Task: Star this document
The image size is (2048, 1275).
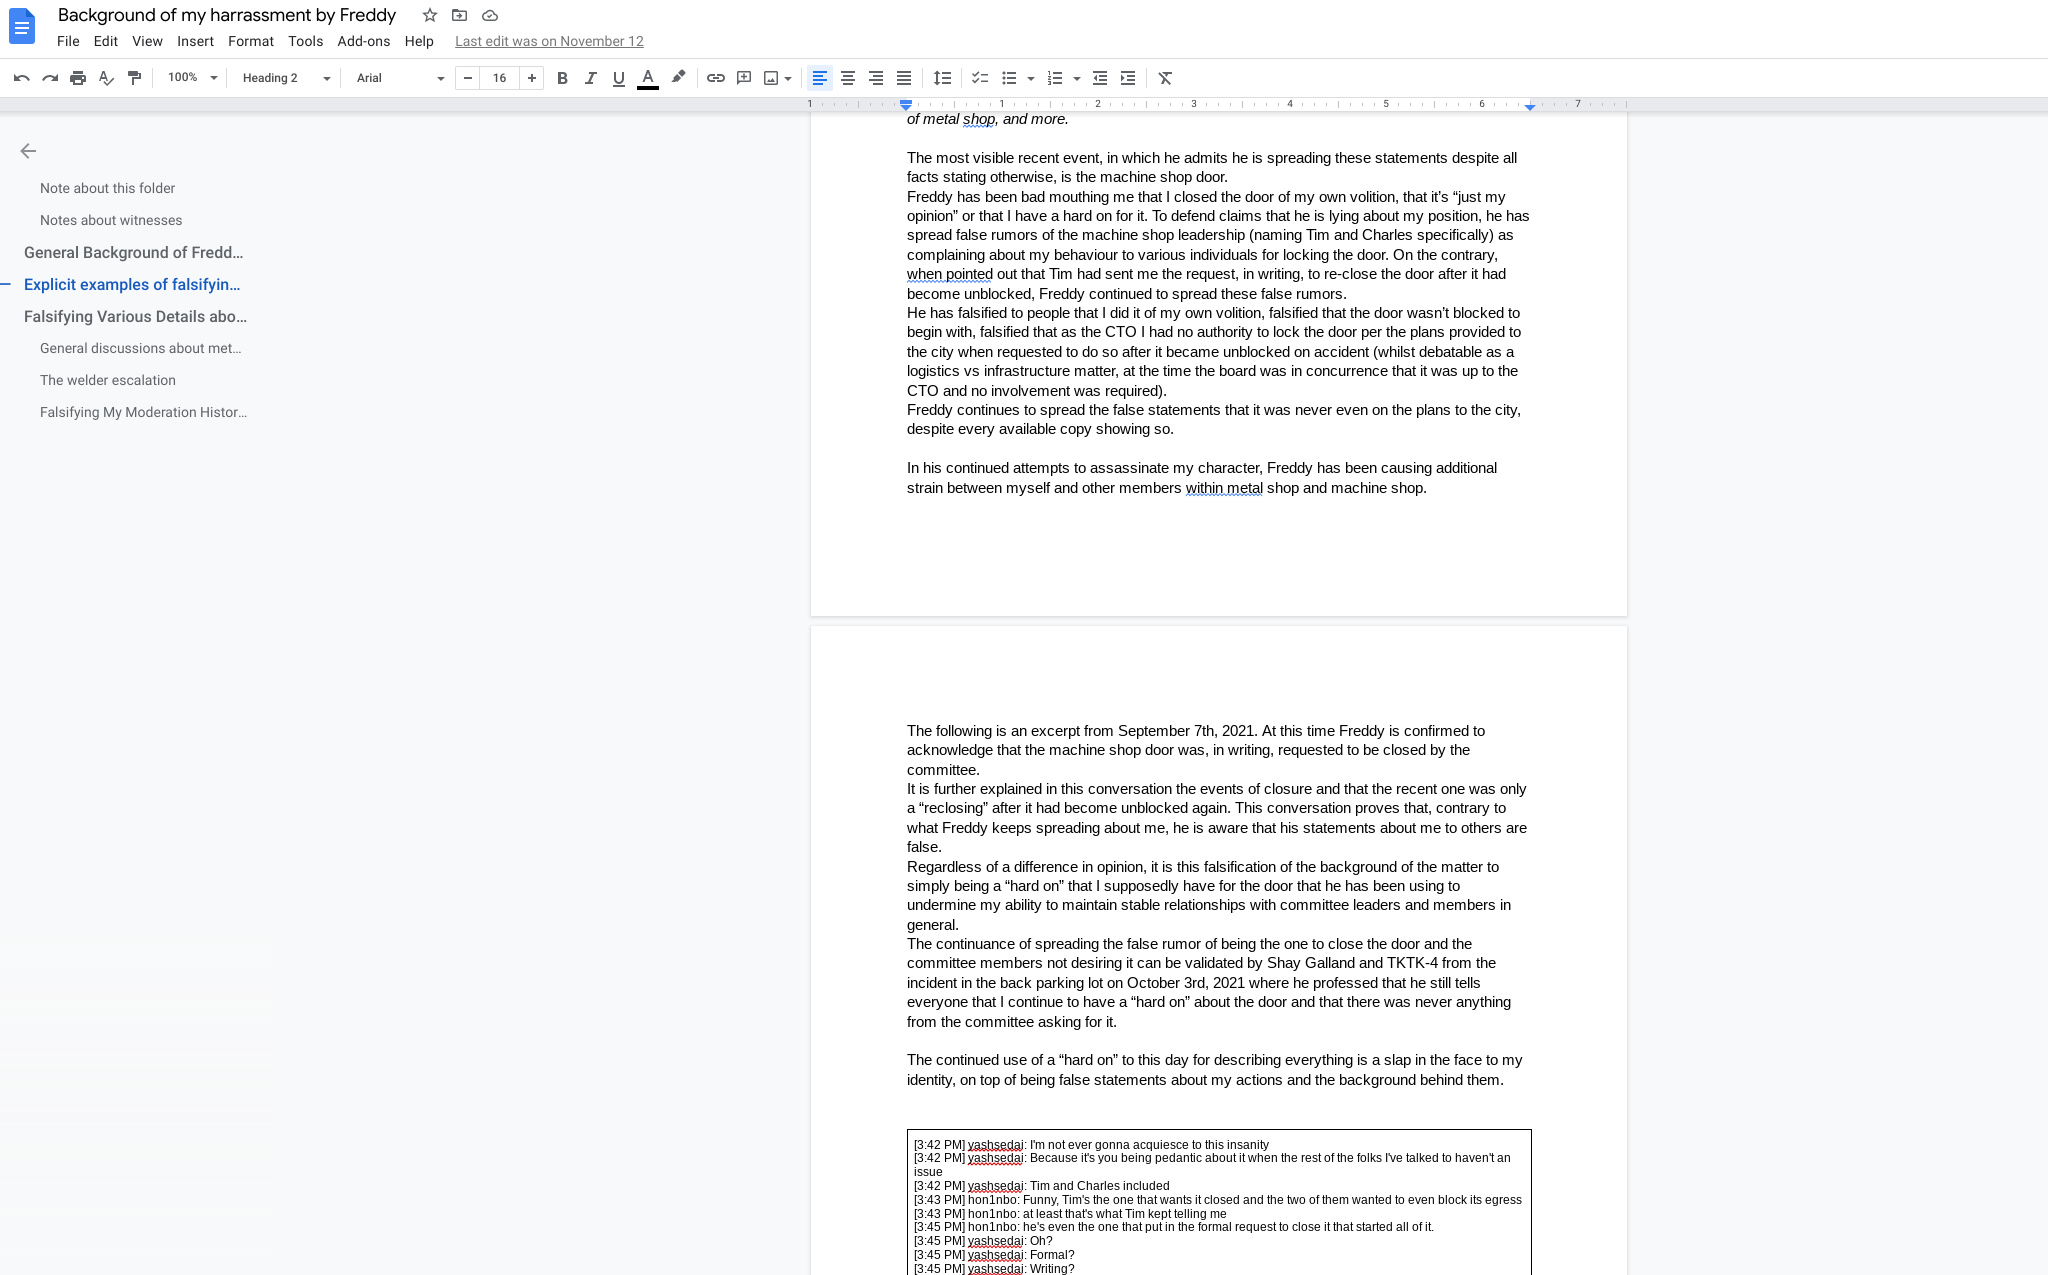Action: point(430,15)
